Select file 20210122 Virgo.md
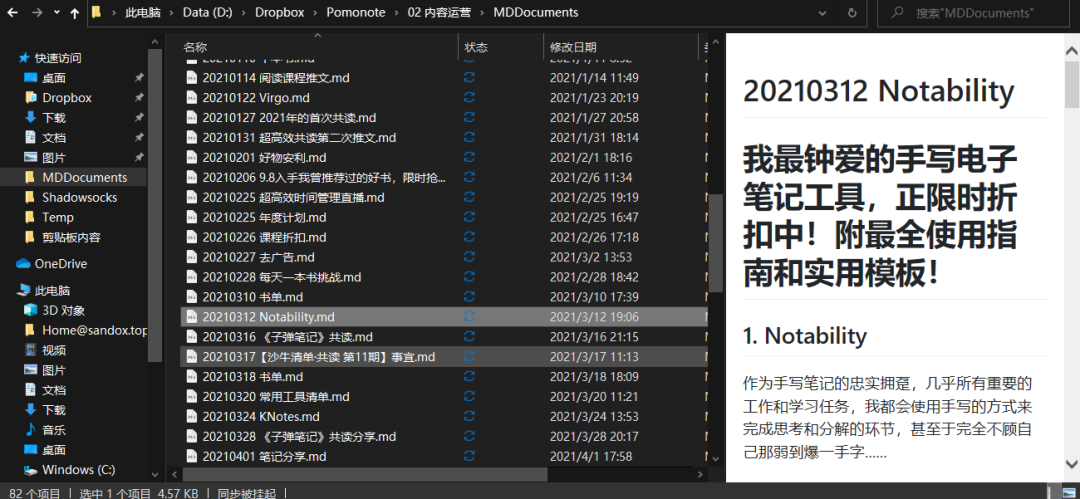Image resolution: width=1080 pixels, height=499 pixels. [256, 98]
